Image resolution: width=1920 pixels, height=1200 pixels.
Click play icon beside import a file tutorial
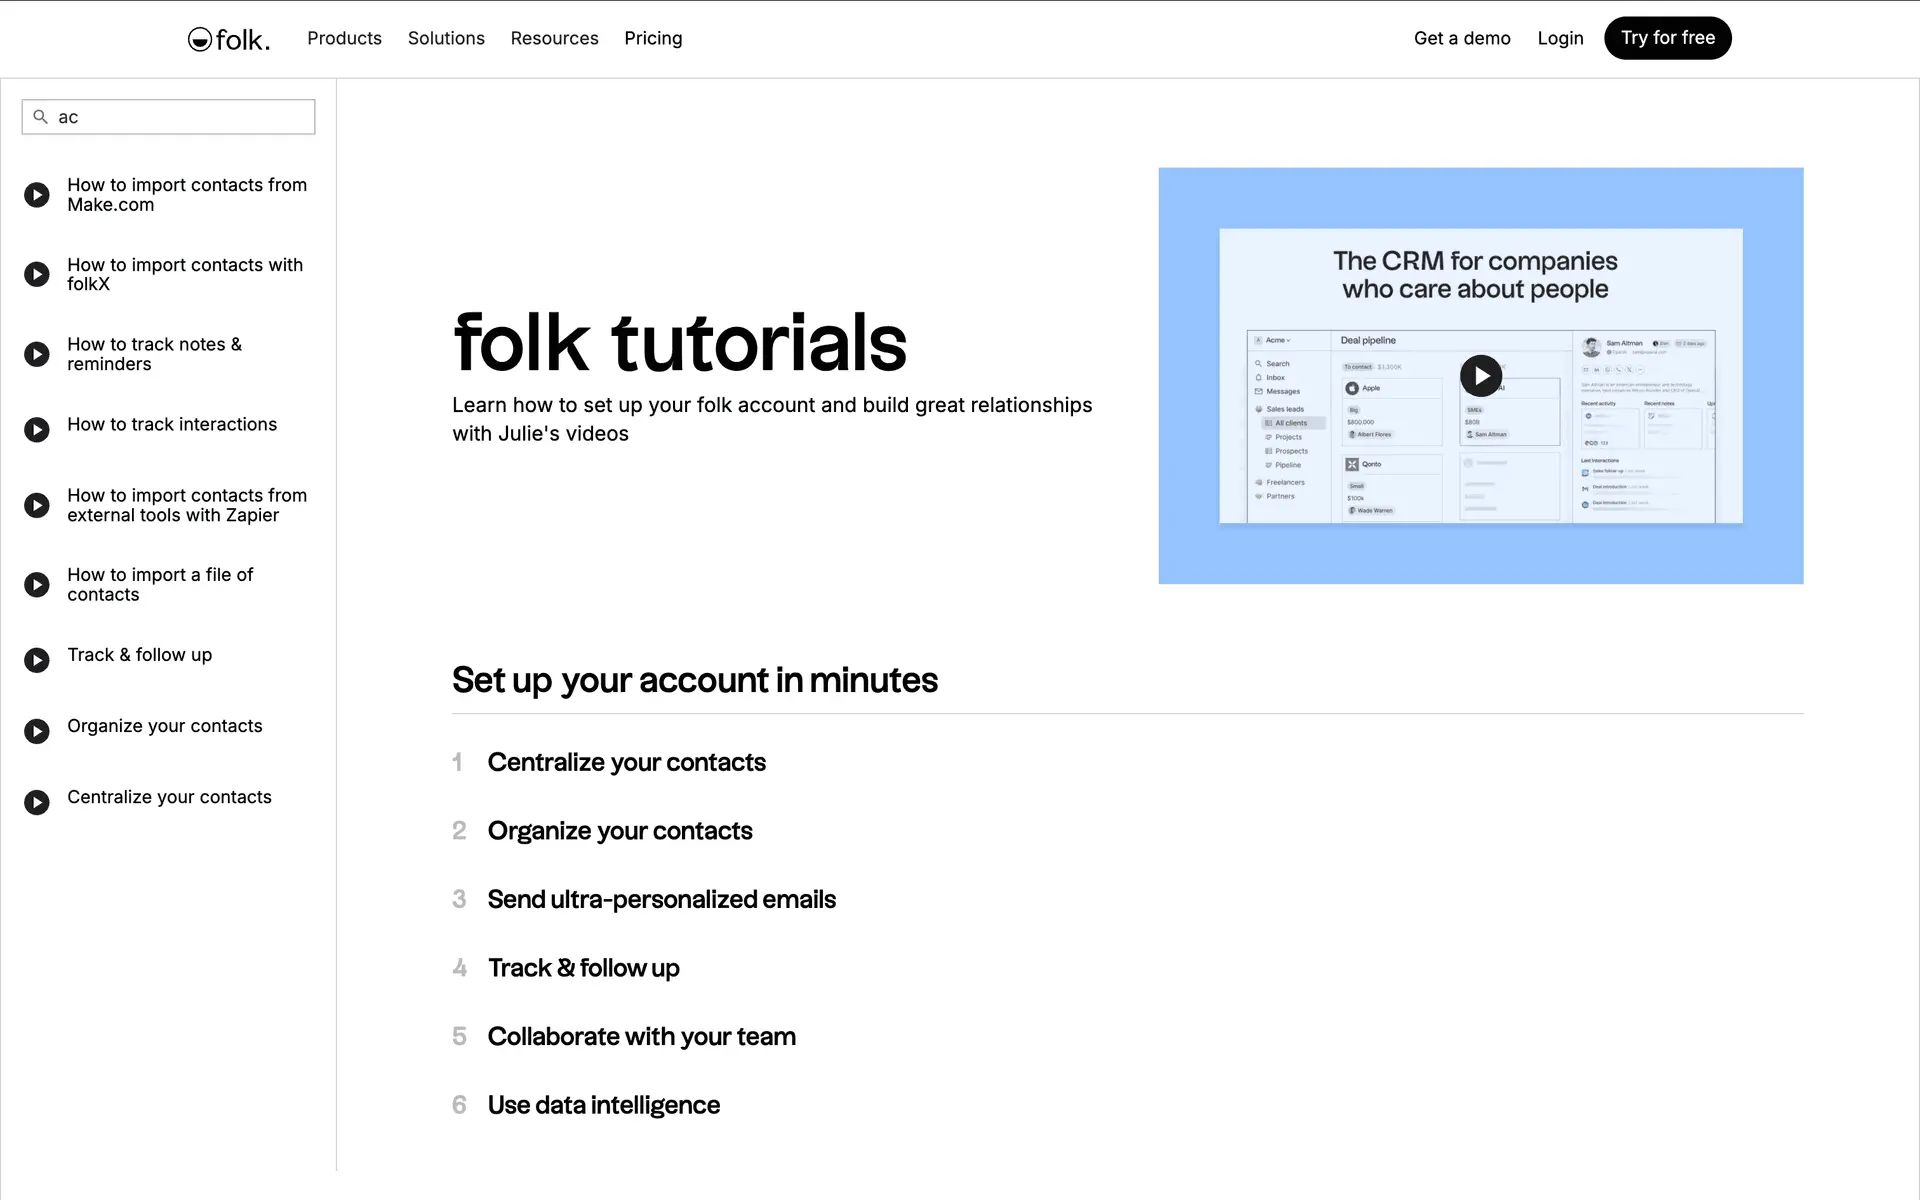37,585
